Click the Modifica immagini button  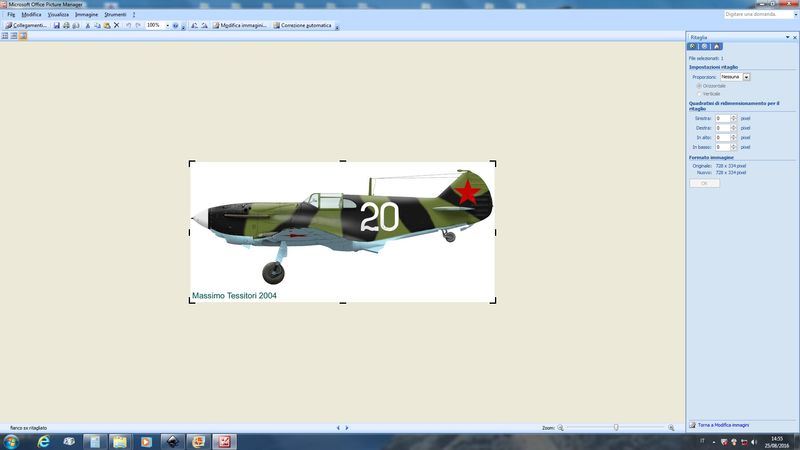pyautogui.click(x=240, y=25)
